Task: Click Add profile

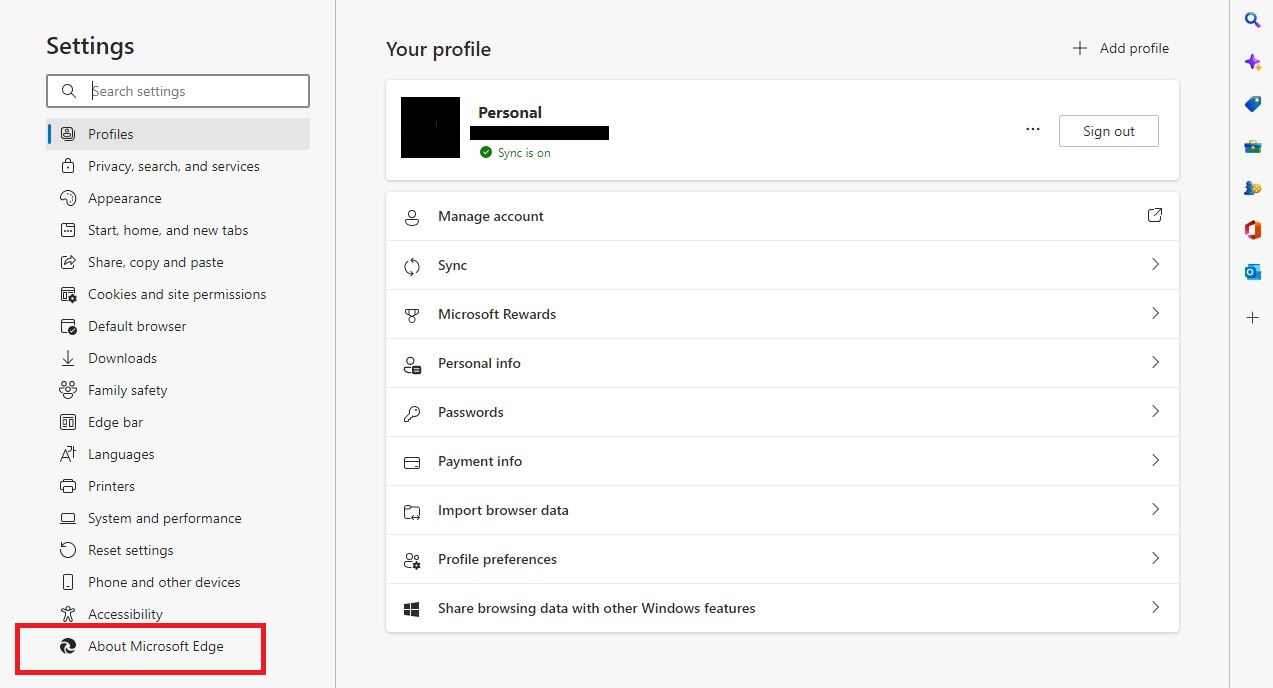Action: tap(1120, 48)
